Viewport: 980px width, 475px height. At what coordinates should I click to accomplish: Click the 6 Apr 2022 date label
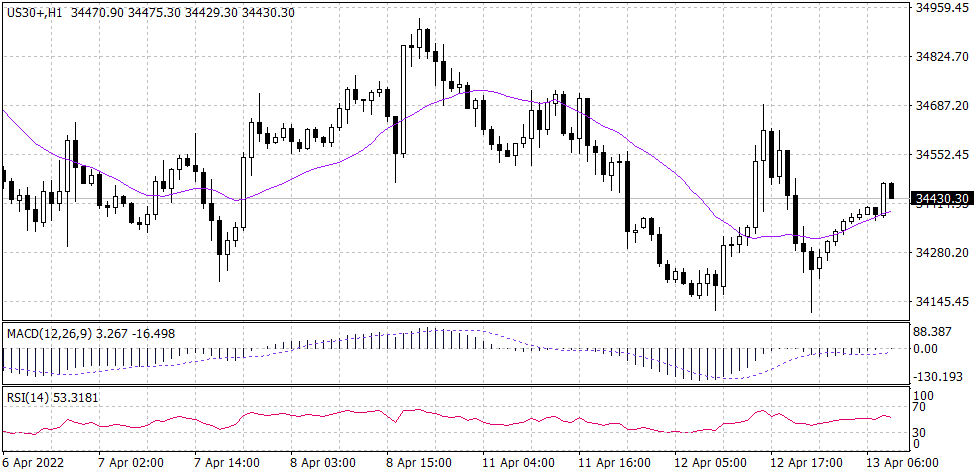[x=37, y=463]
